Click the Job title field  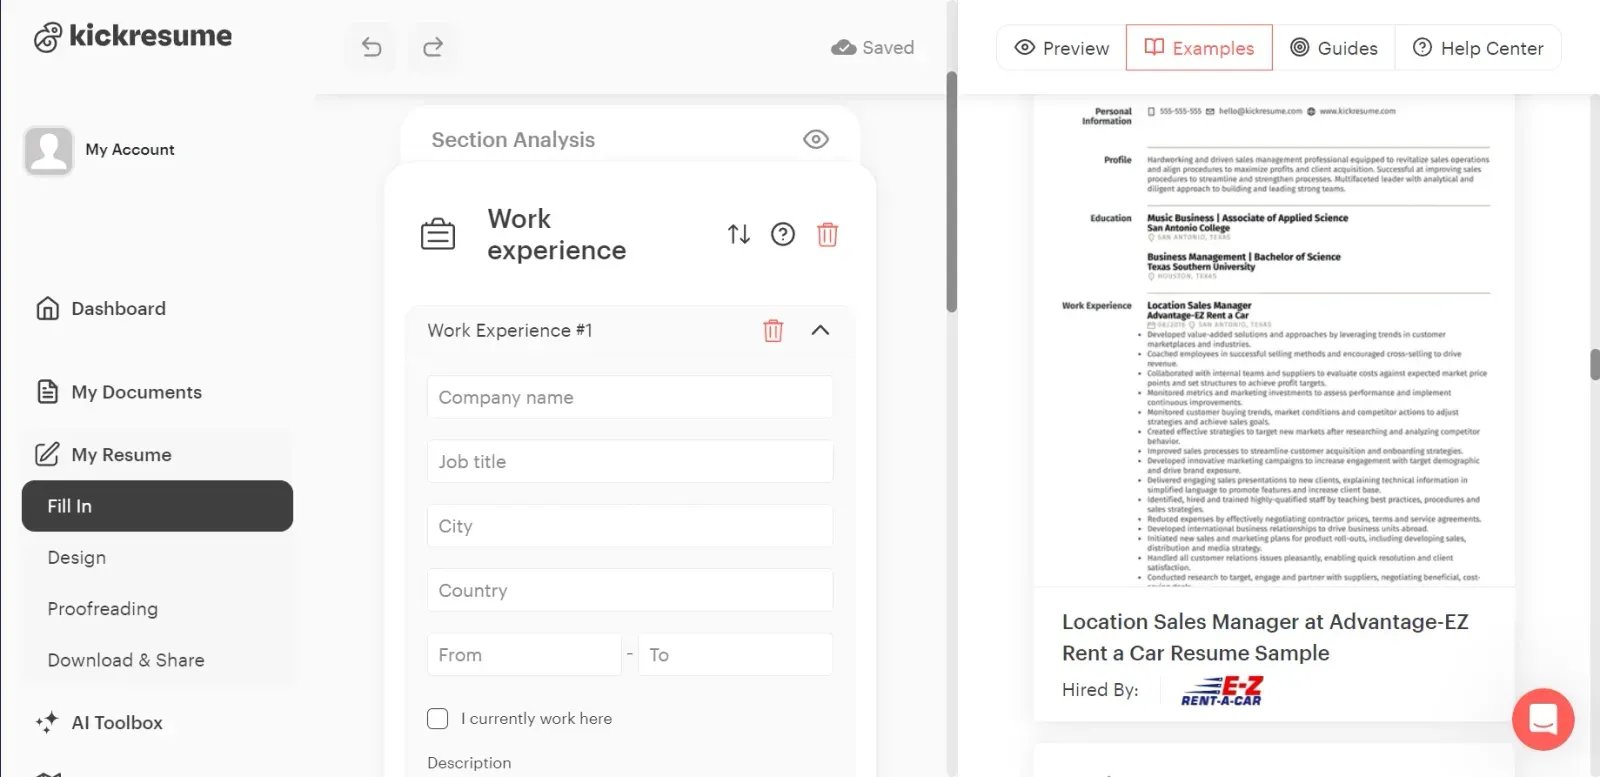tap(630, 461)
